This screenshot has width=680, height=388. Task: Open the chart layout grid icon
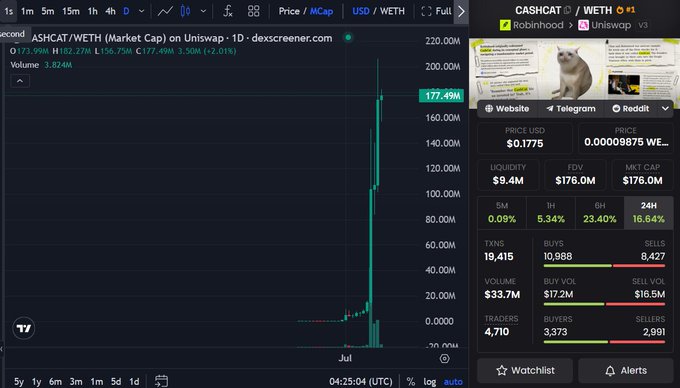coord(254,11)
